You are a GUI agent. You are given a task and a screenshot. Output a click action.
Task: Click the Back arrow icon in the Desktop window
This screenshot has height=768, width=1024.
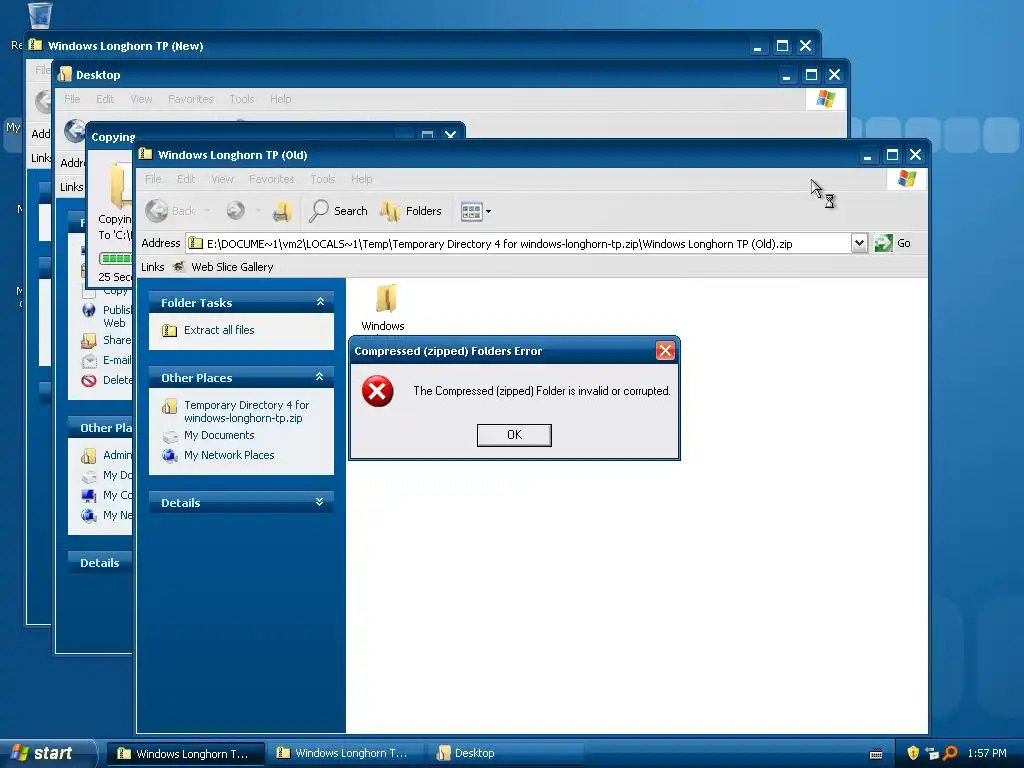(74, 130)
